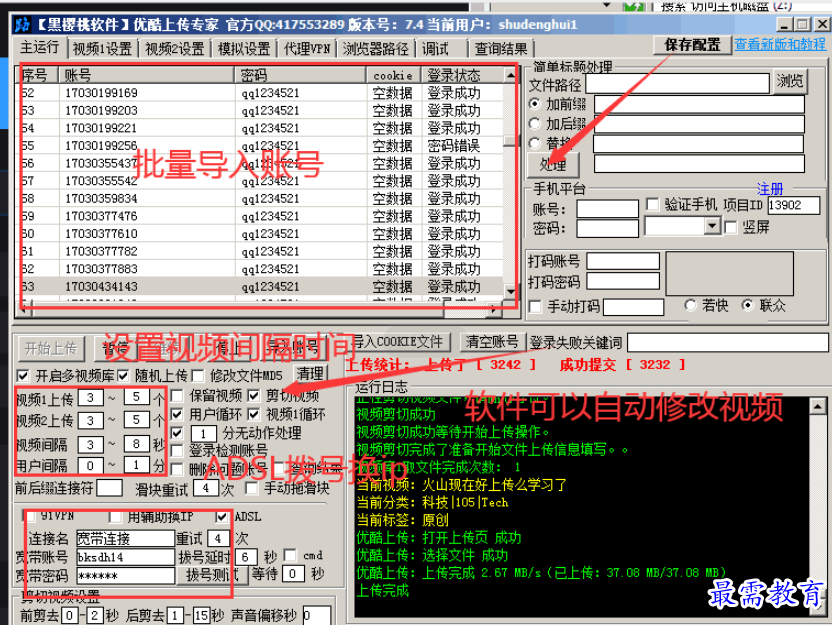
Task: Toggle the 随机上传 checkbox
Action: coord(123,376)
